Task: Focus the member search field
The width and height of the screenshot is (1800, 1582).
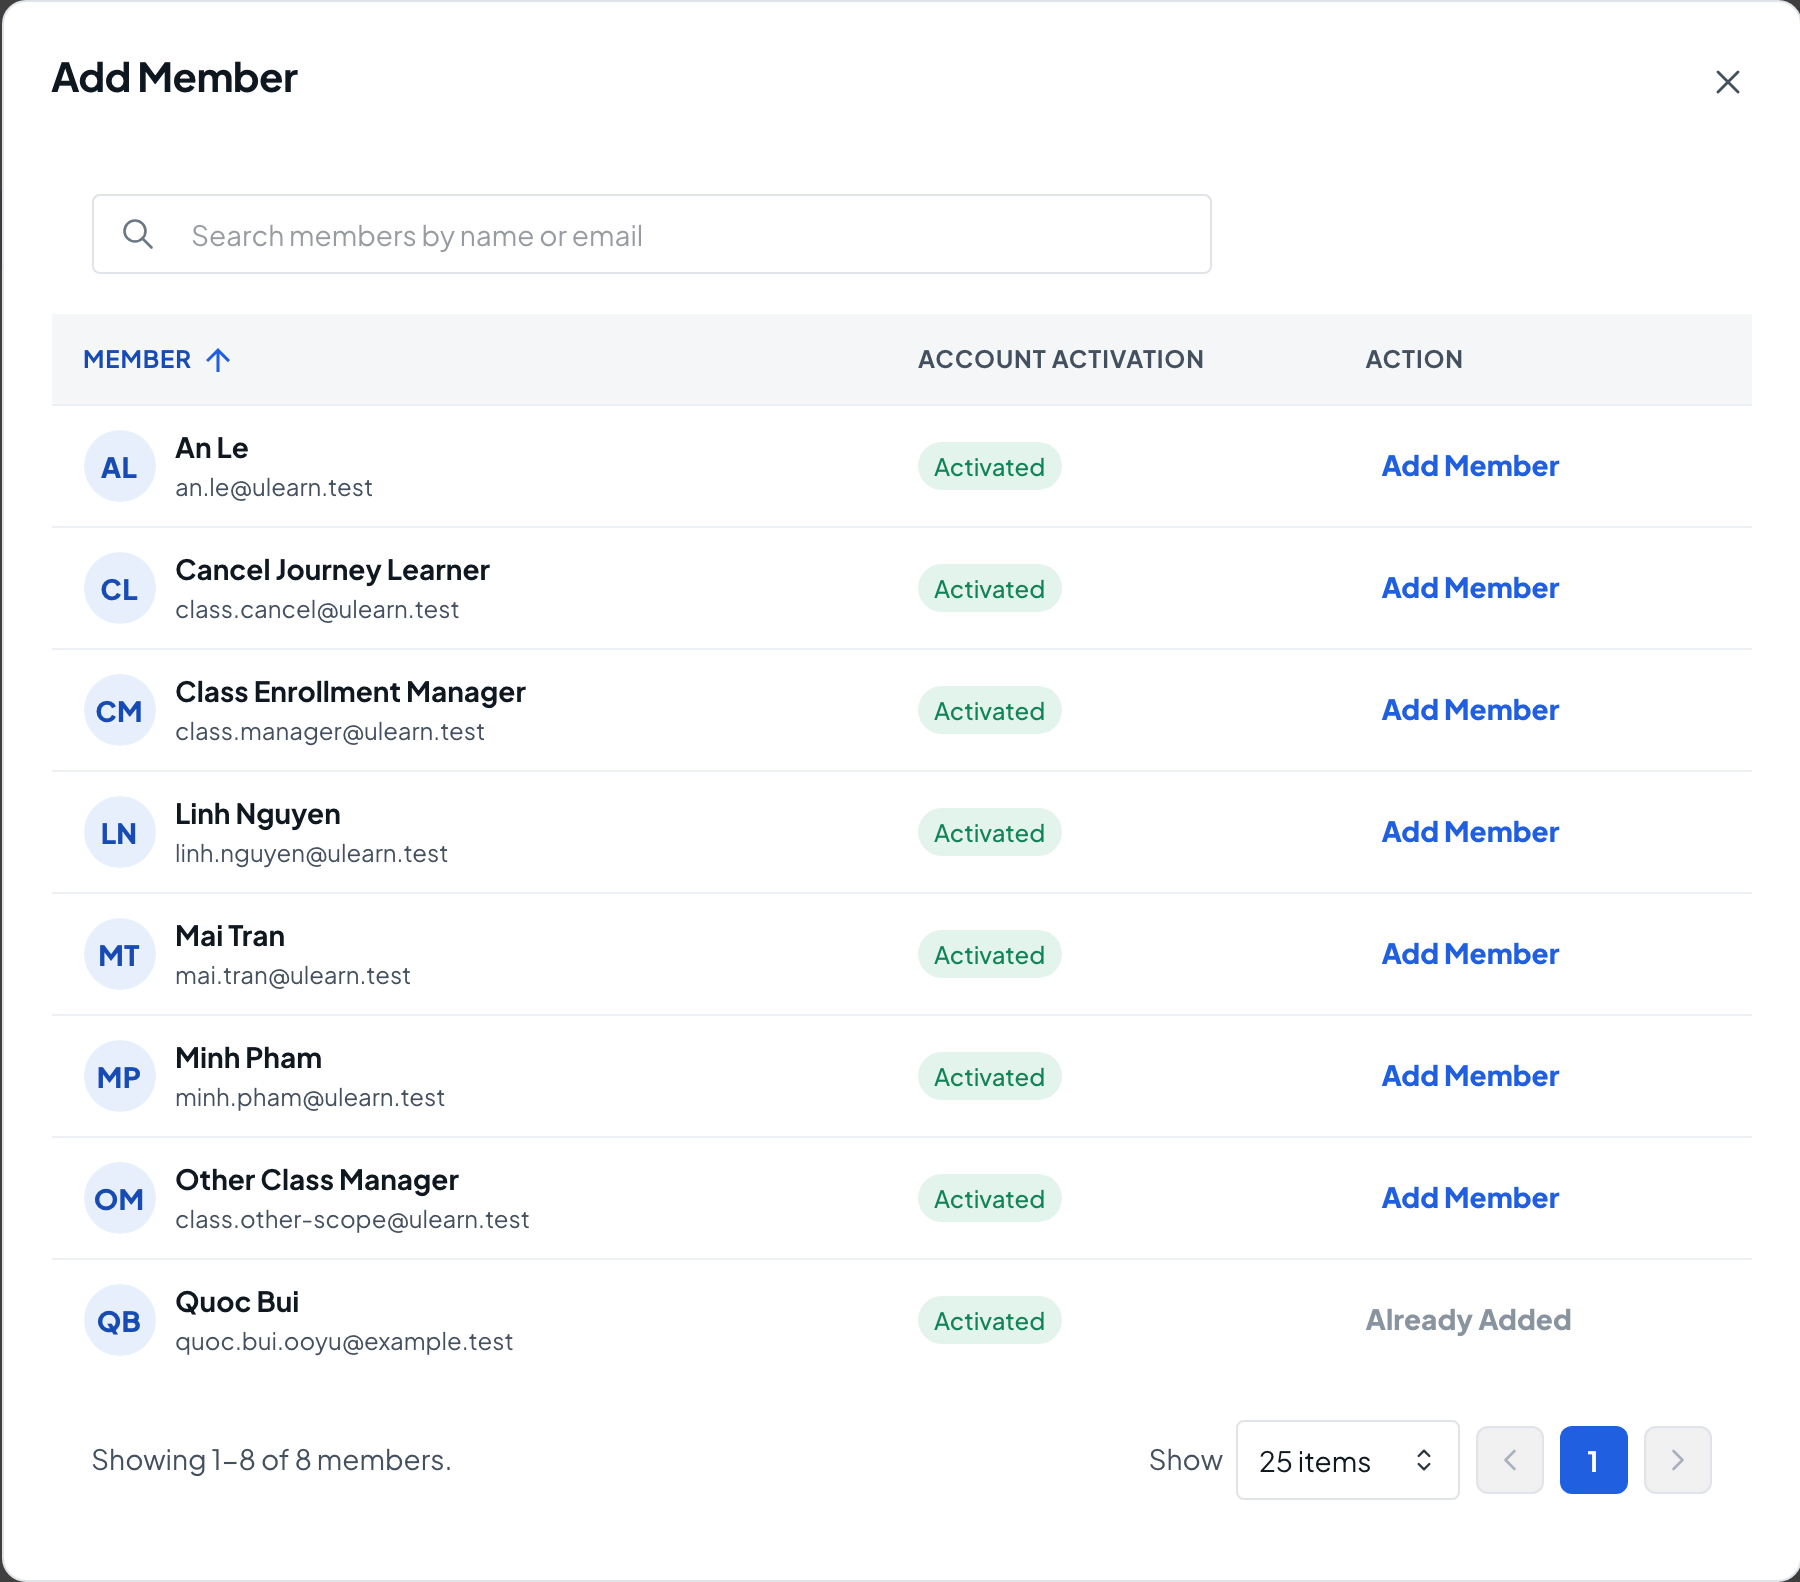Action: [x=652, y=234]
